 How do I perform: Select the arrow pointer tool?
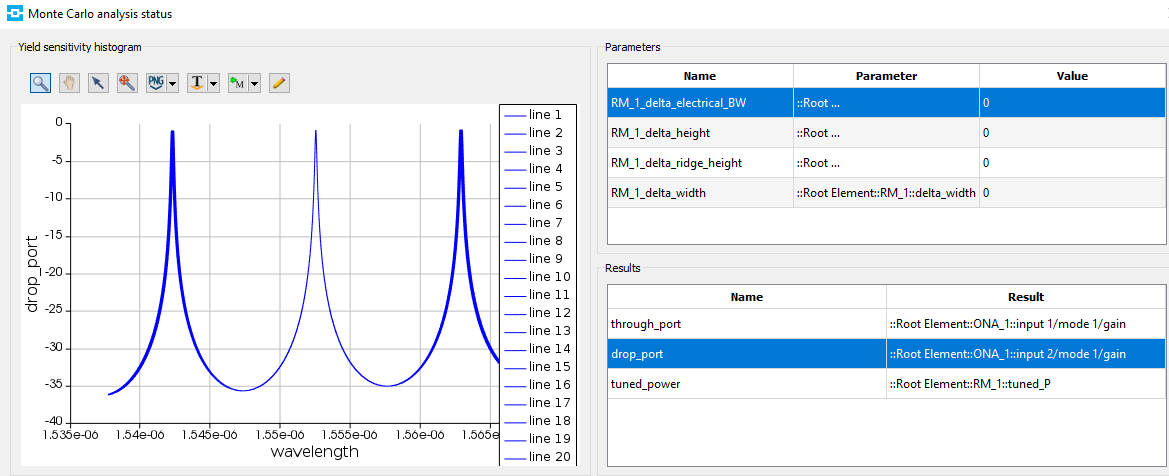(x=98, y=83)
